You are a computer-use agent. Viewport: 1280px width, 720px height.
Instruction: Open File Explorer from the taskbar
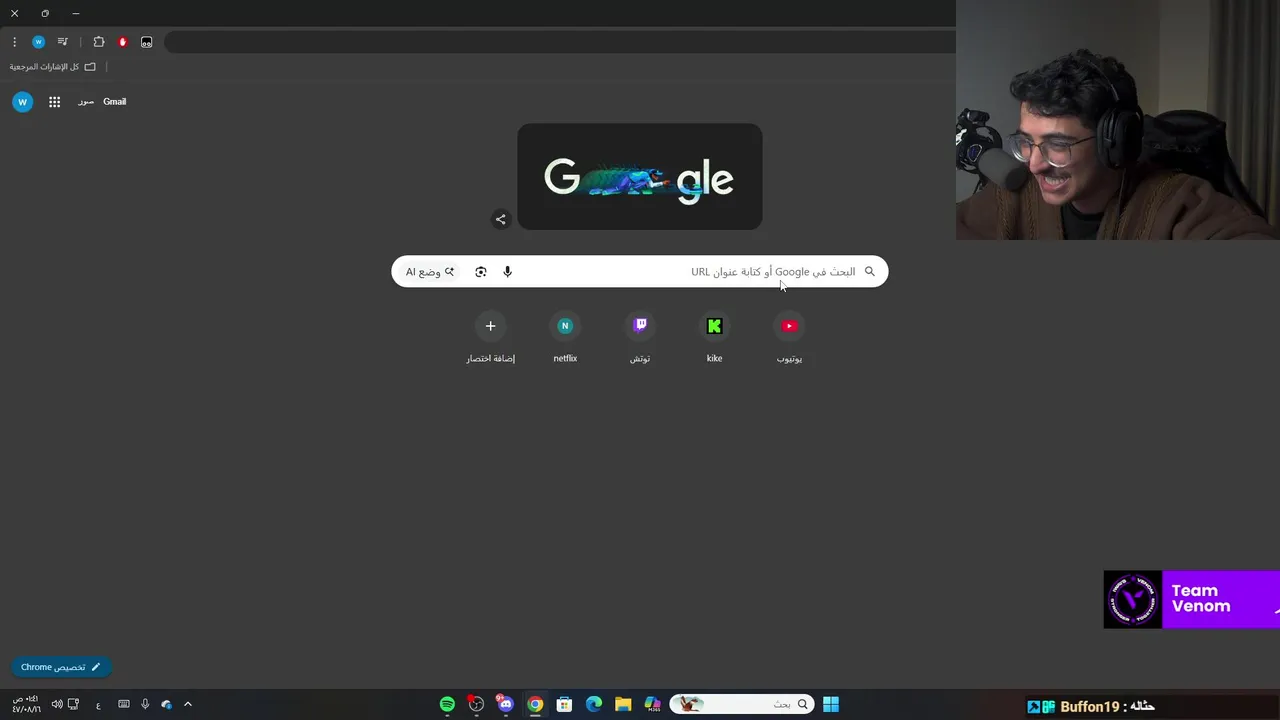click(x=623, y=704)
